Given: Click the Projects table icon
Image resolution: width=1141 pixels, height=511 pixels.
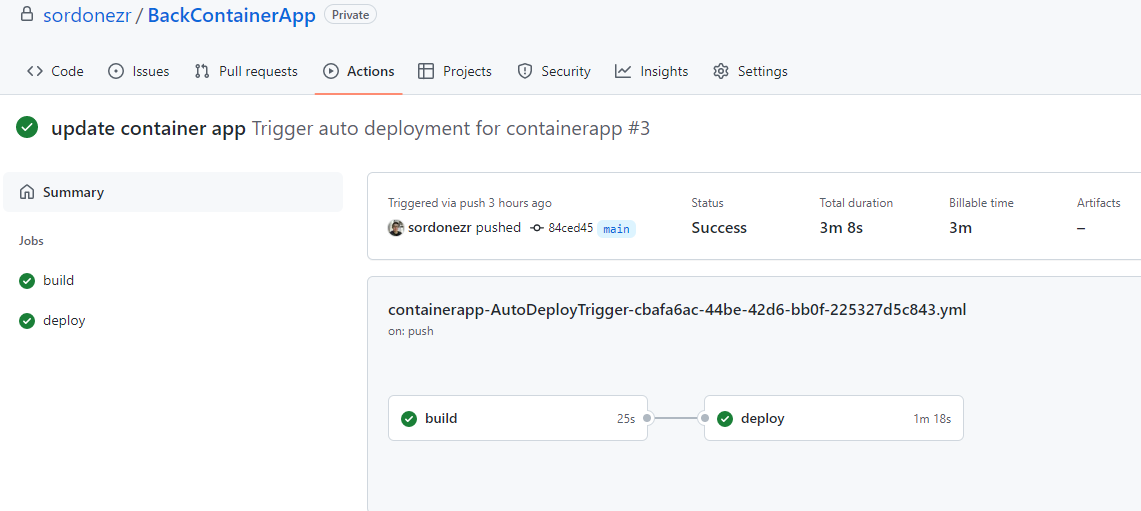Looking at the screenshot, I should [426, 71].
